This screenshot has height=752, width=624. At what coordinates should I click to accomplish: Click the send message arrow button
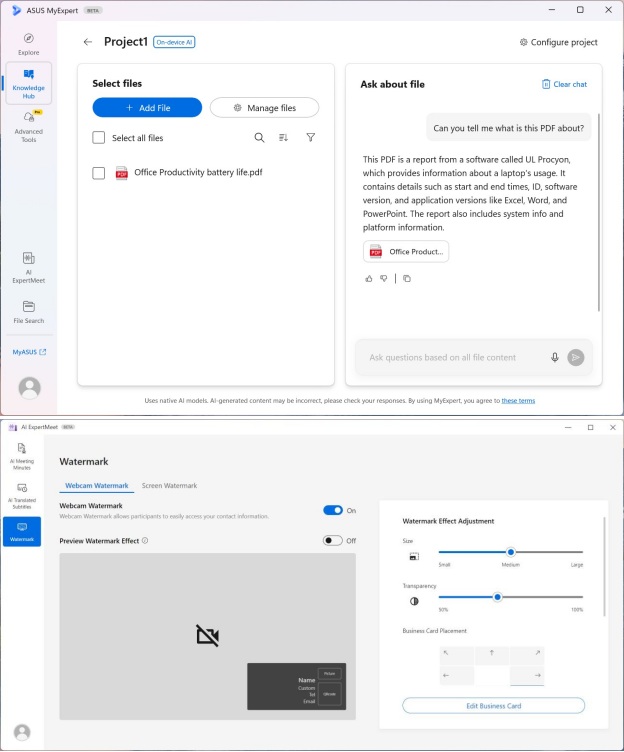(x=576, y=357)
